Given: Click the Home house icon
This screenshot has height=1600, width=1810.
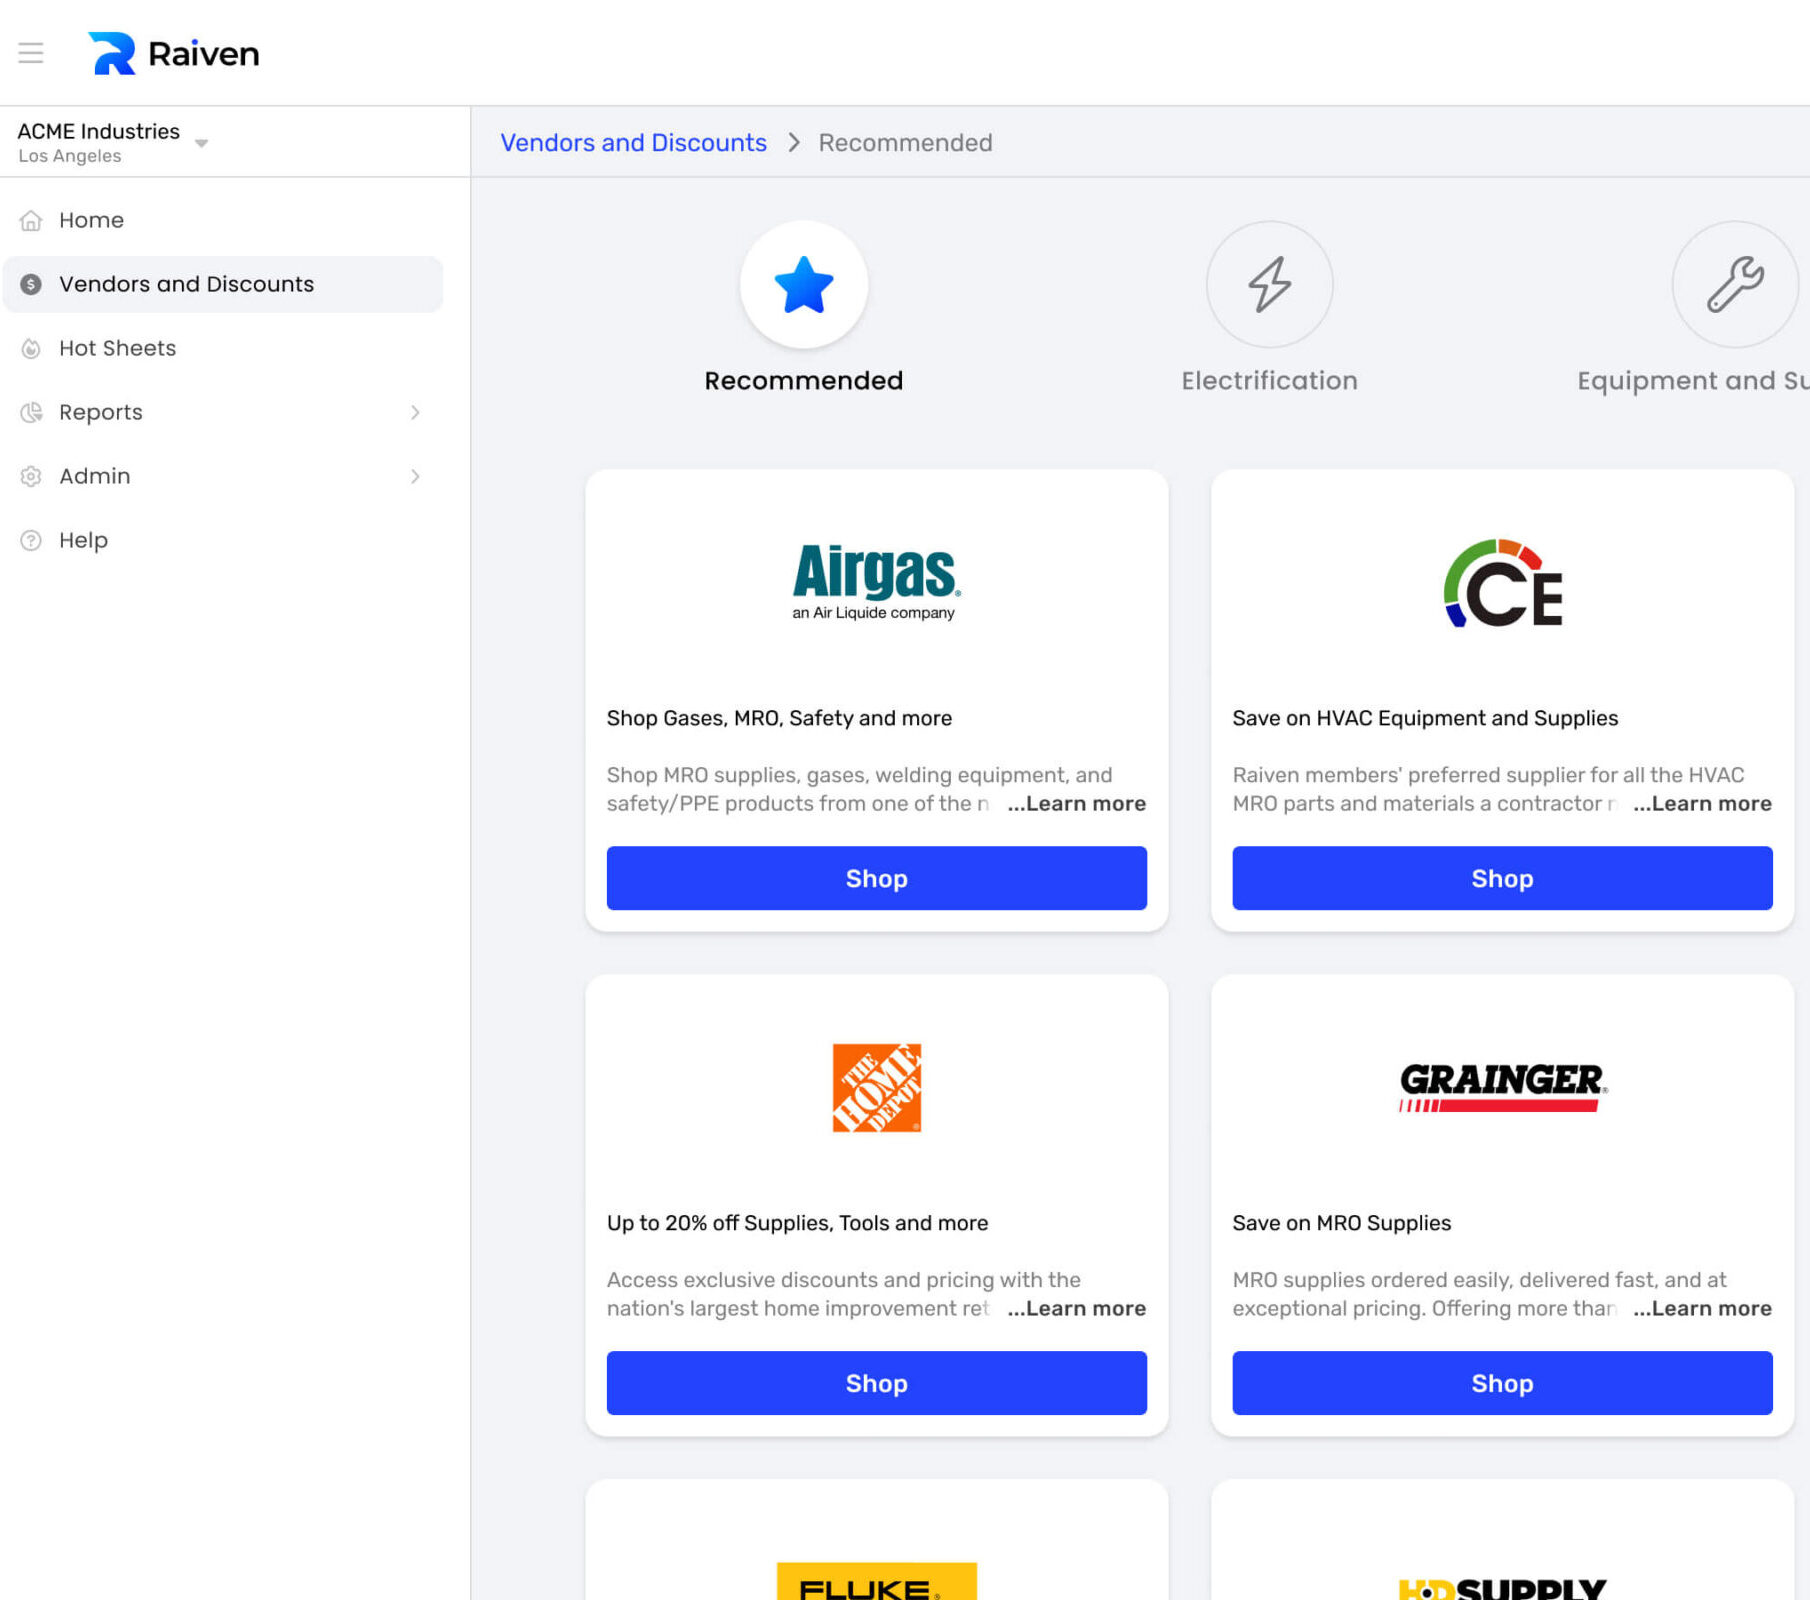Looking at the screenshot, I should click(31, 220).
